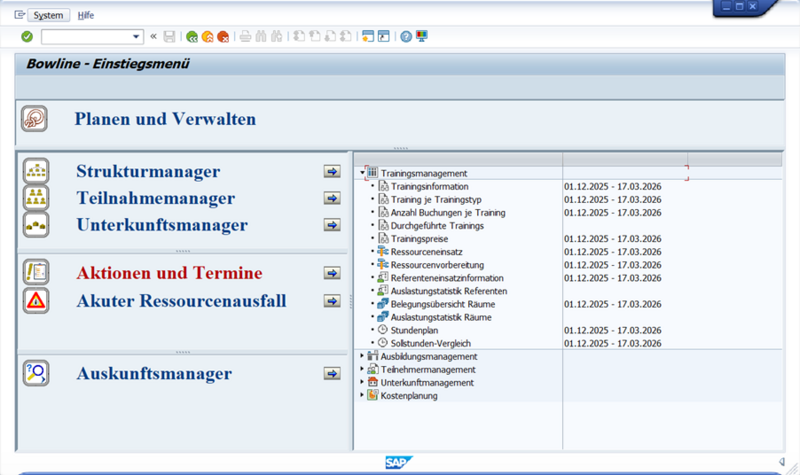This screenshot has width=800, height=475.
Task: Select Durchgeführte Trainings entry
Action: point(437,226)
